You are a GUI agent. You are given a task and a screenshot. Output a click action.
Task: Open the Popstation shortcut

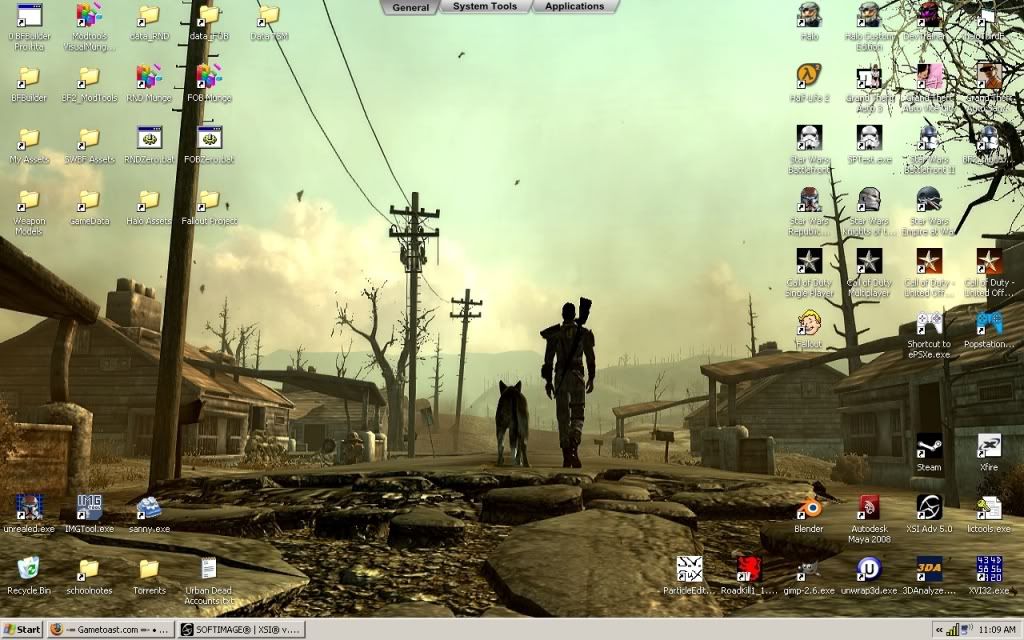989,329
